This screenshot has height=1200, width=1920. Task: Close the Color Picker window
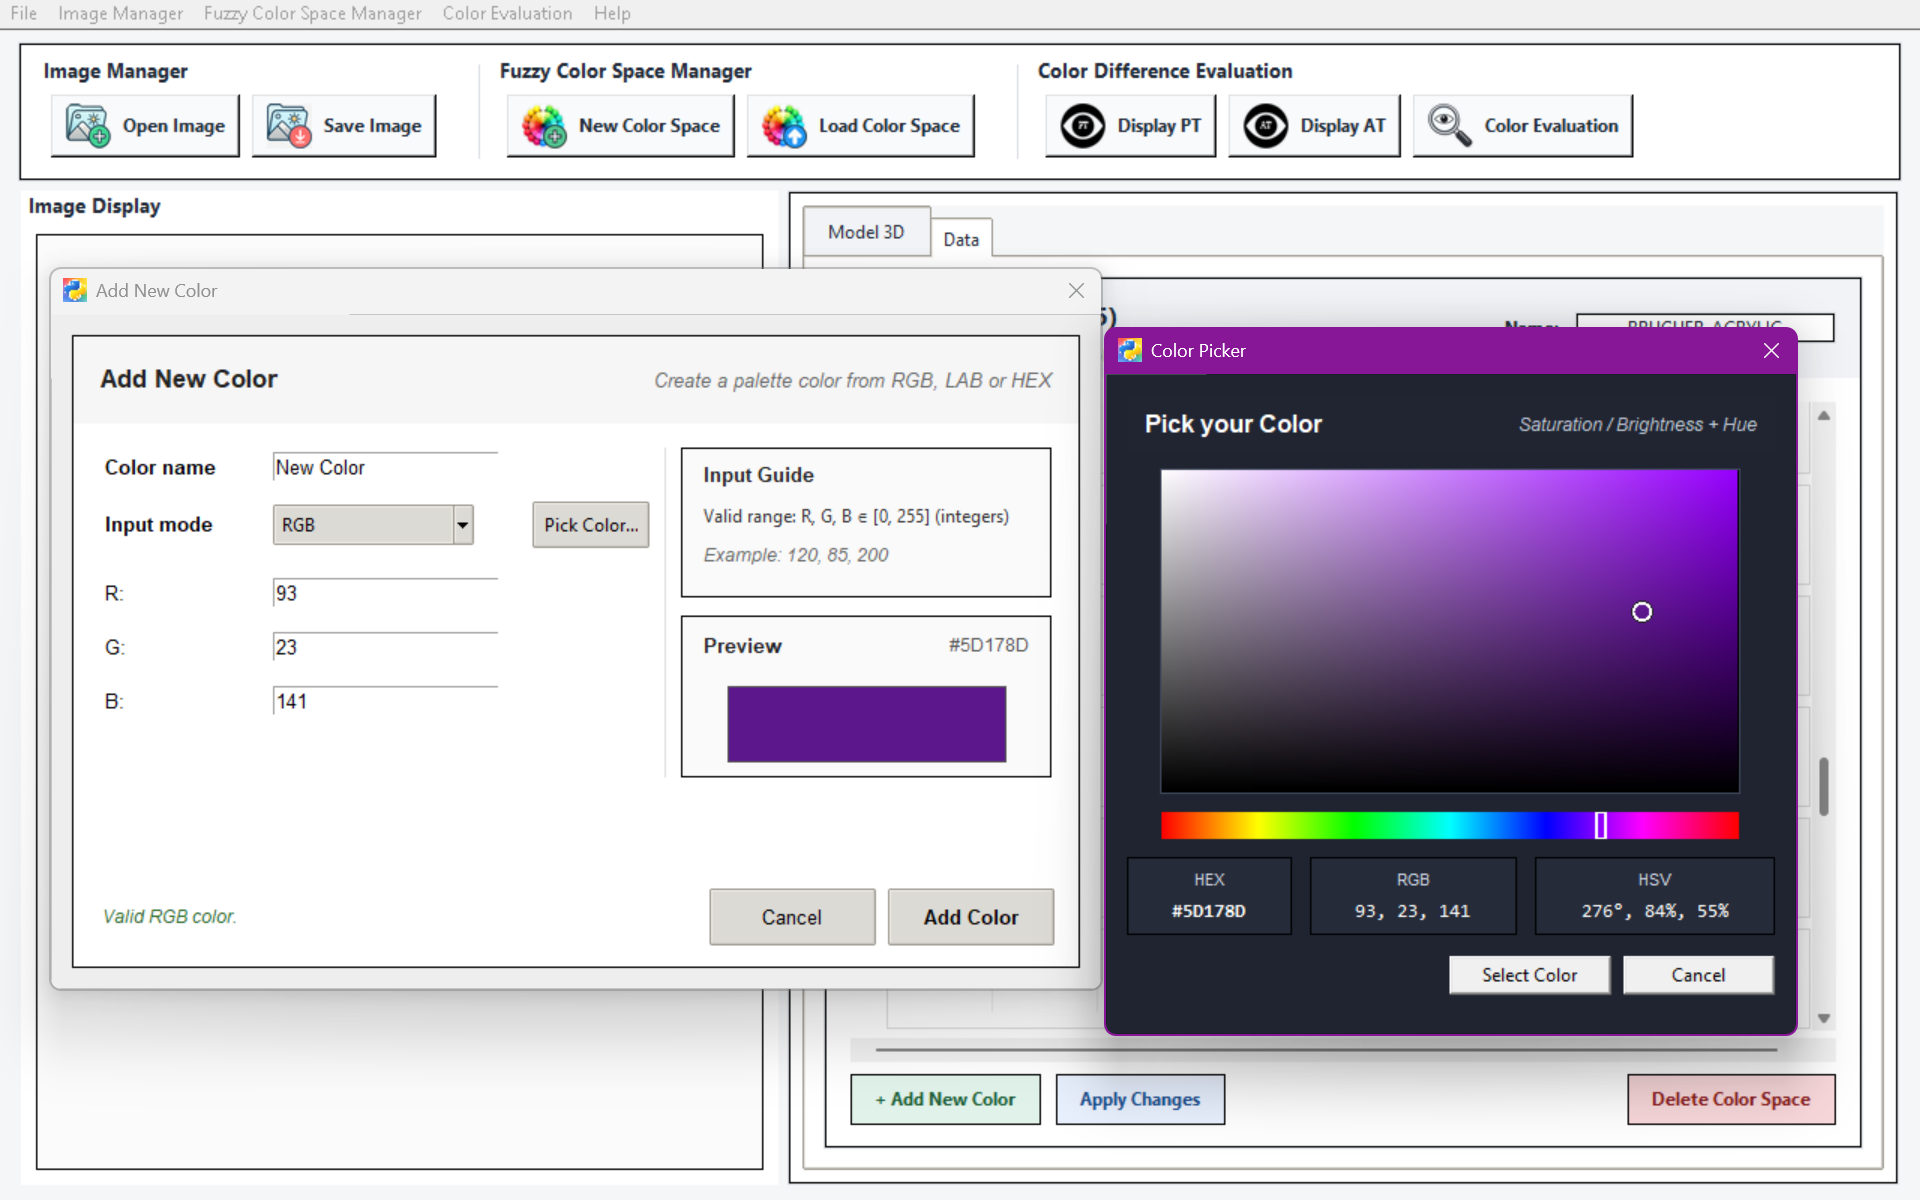tap(1771, 350)
